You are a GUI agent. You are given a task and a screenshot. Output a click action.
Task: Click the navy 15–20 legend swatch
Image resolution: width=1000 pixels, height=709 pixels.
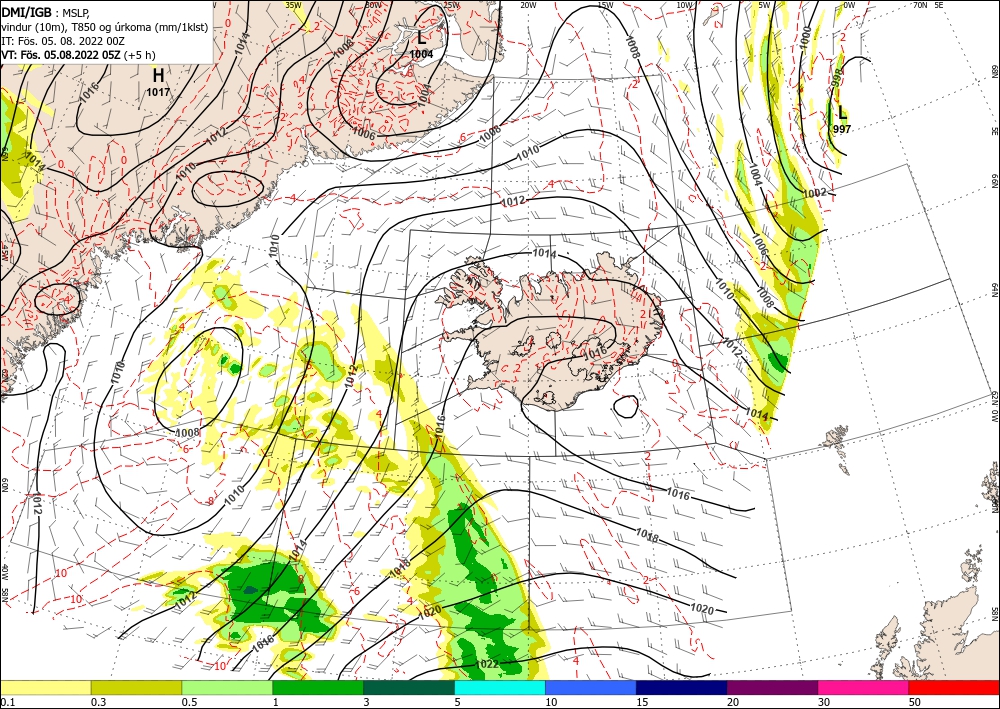[682, 687]
